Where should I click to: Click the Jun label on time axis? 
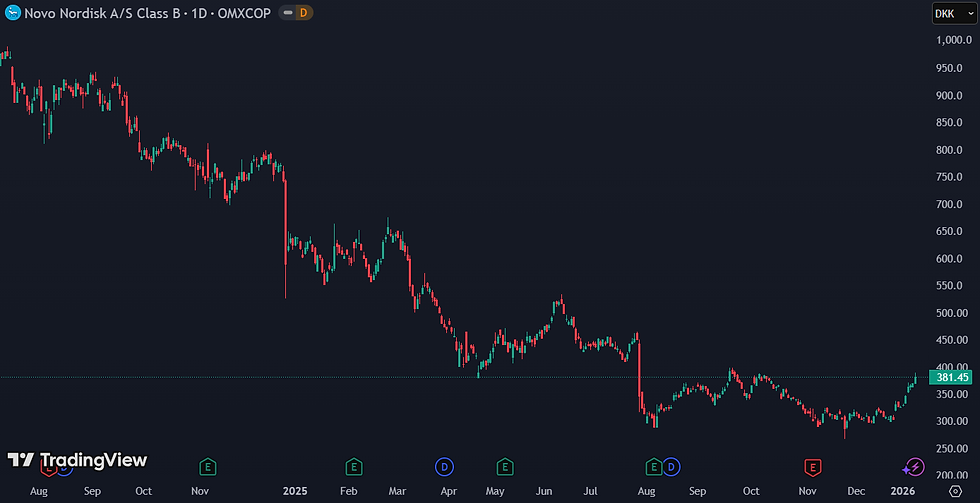click(x=544, y=491)
